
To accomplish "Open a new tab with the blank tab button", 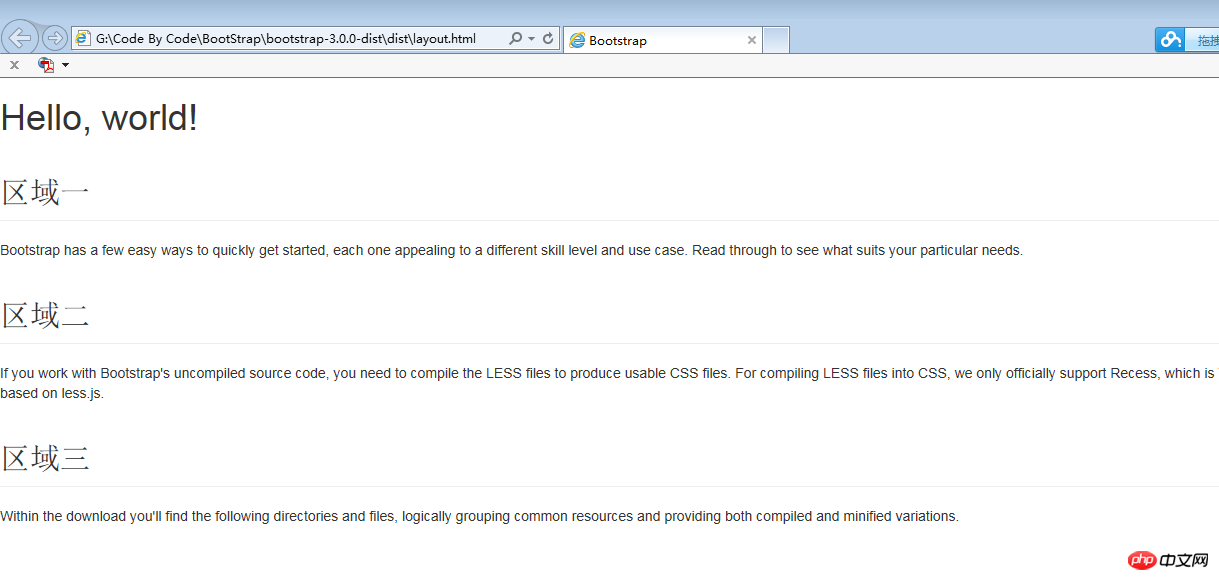I will pyautogui.click(x=776, y=40).
